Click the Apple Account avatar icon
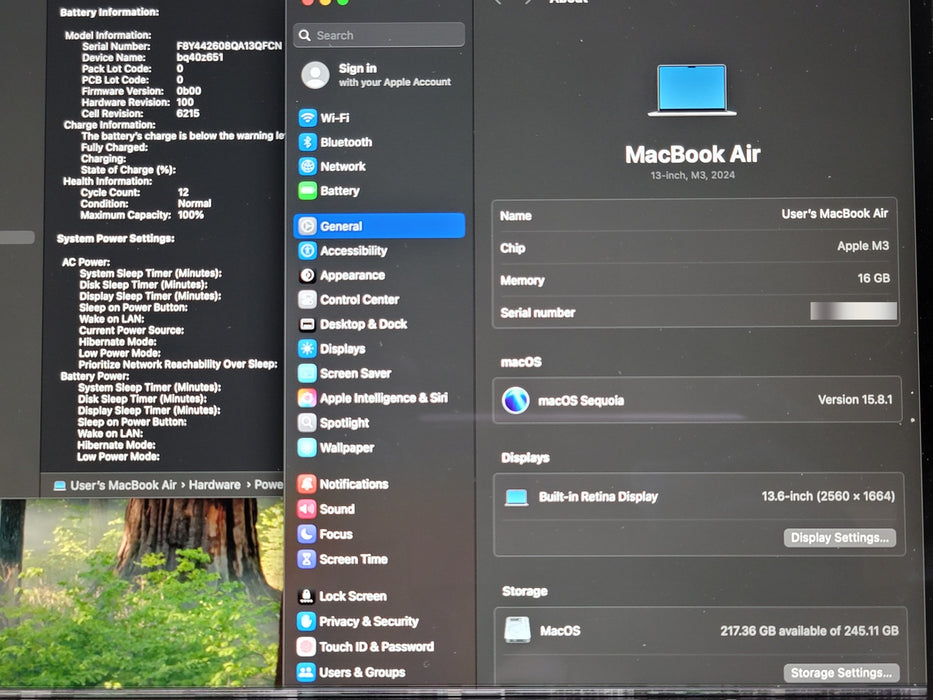This screenshot has height=700, width=933. (315, 75)
